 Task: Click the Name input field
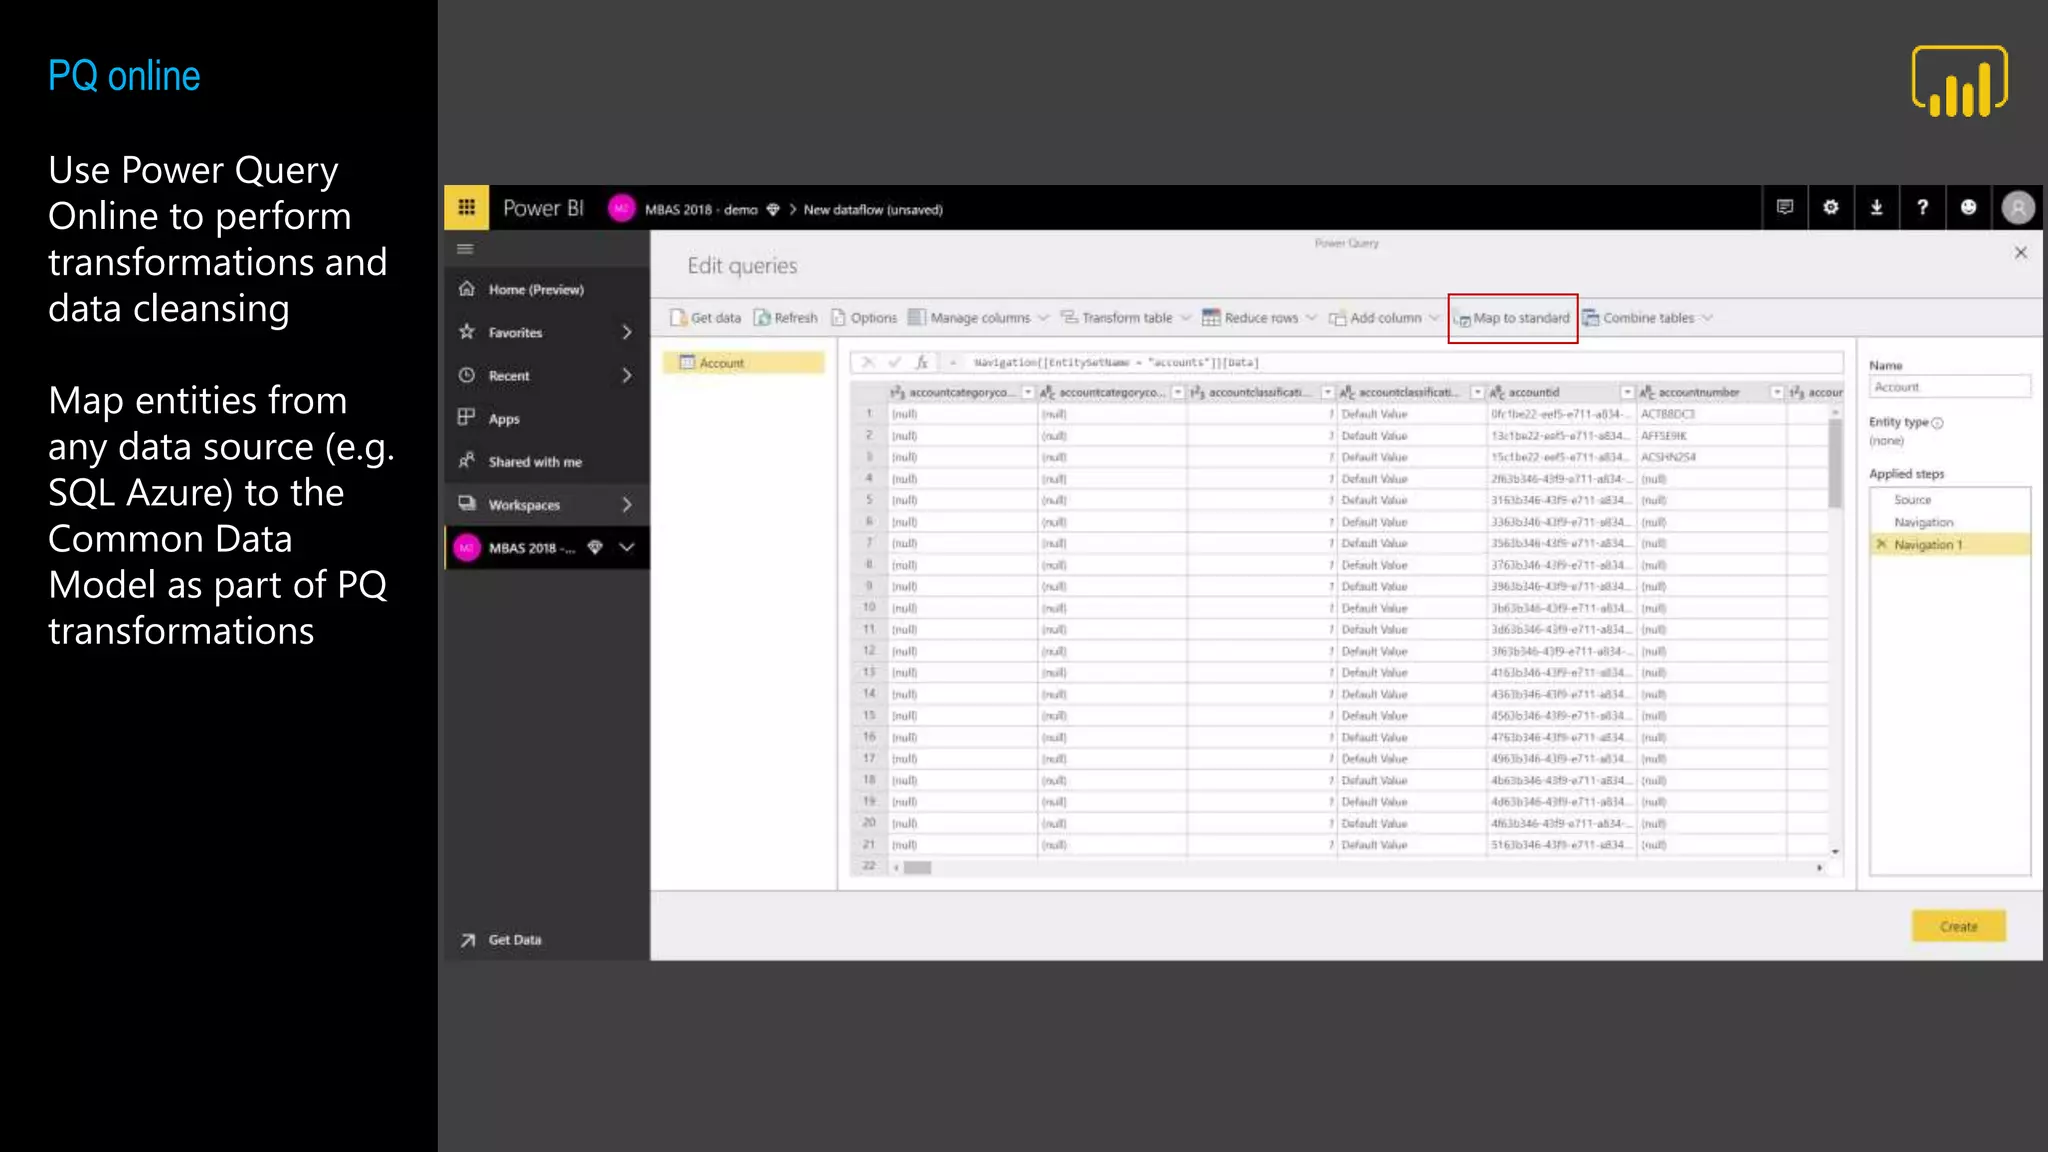pyautogui.click(x=1949, y=386)
